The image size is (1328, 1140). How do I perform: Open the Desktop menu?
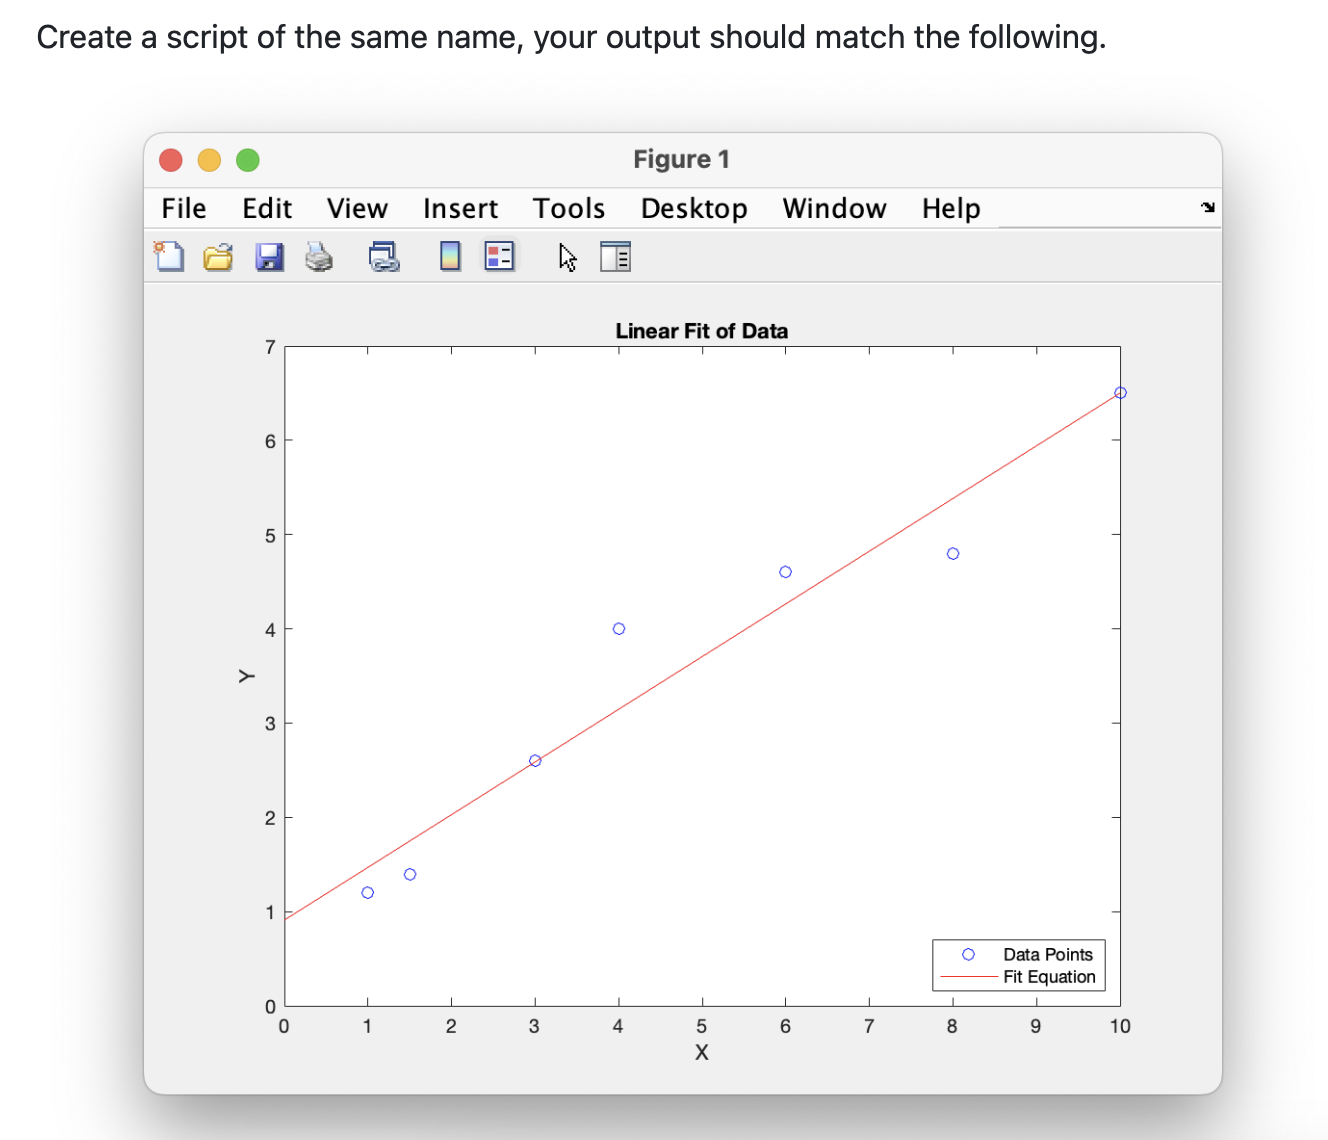click(694, 208)
